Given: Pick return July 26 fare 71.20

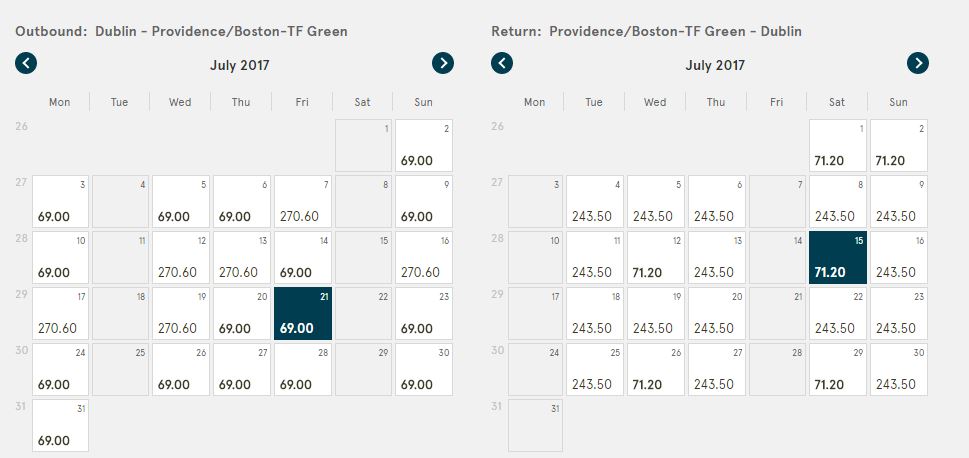Looking at the screenshot, I should (656, 370).
